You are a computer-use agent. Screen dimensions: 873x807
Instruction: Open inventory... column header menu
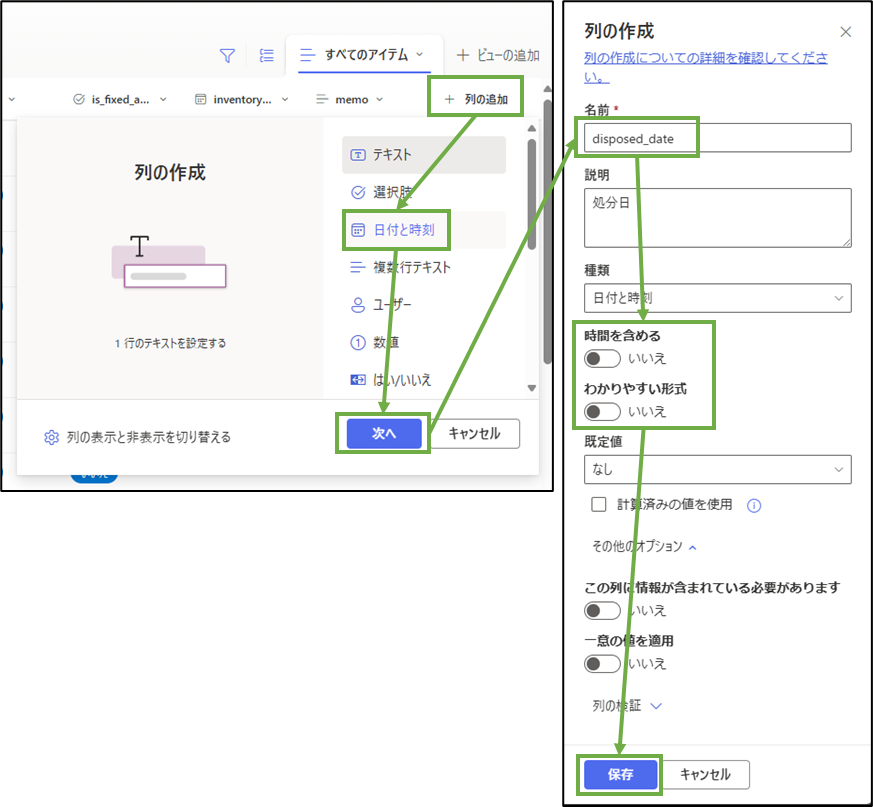(x=242, y=99)
